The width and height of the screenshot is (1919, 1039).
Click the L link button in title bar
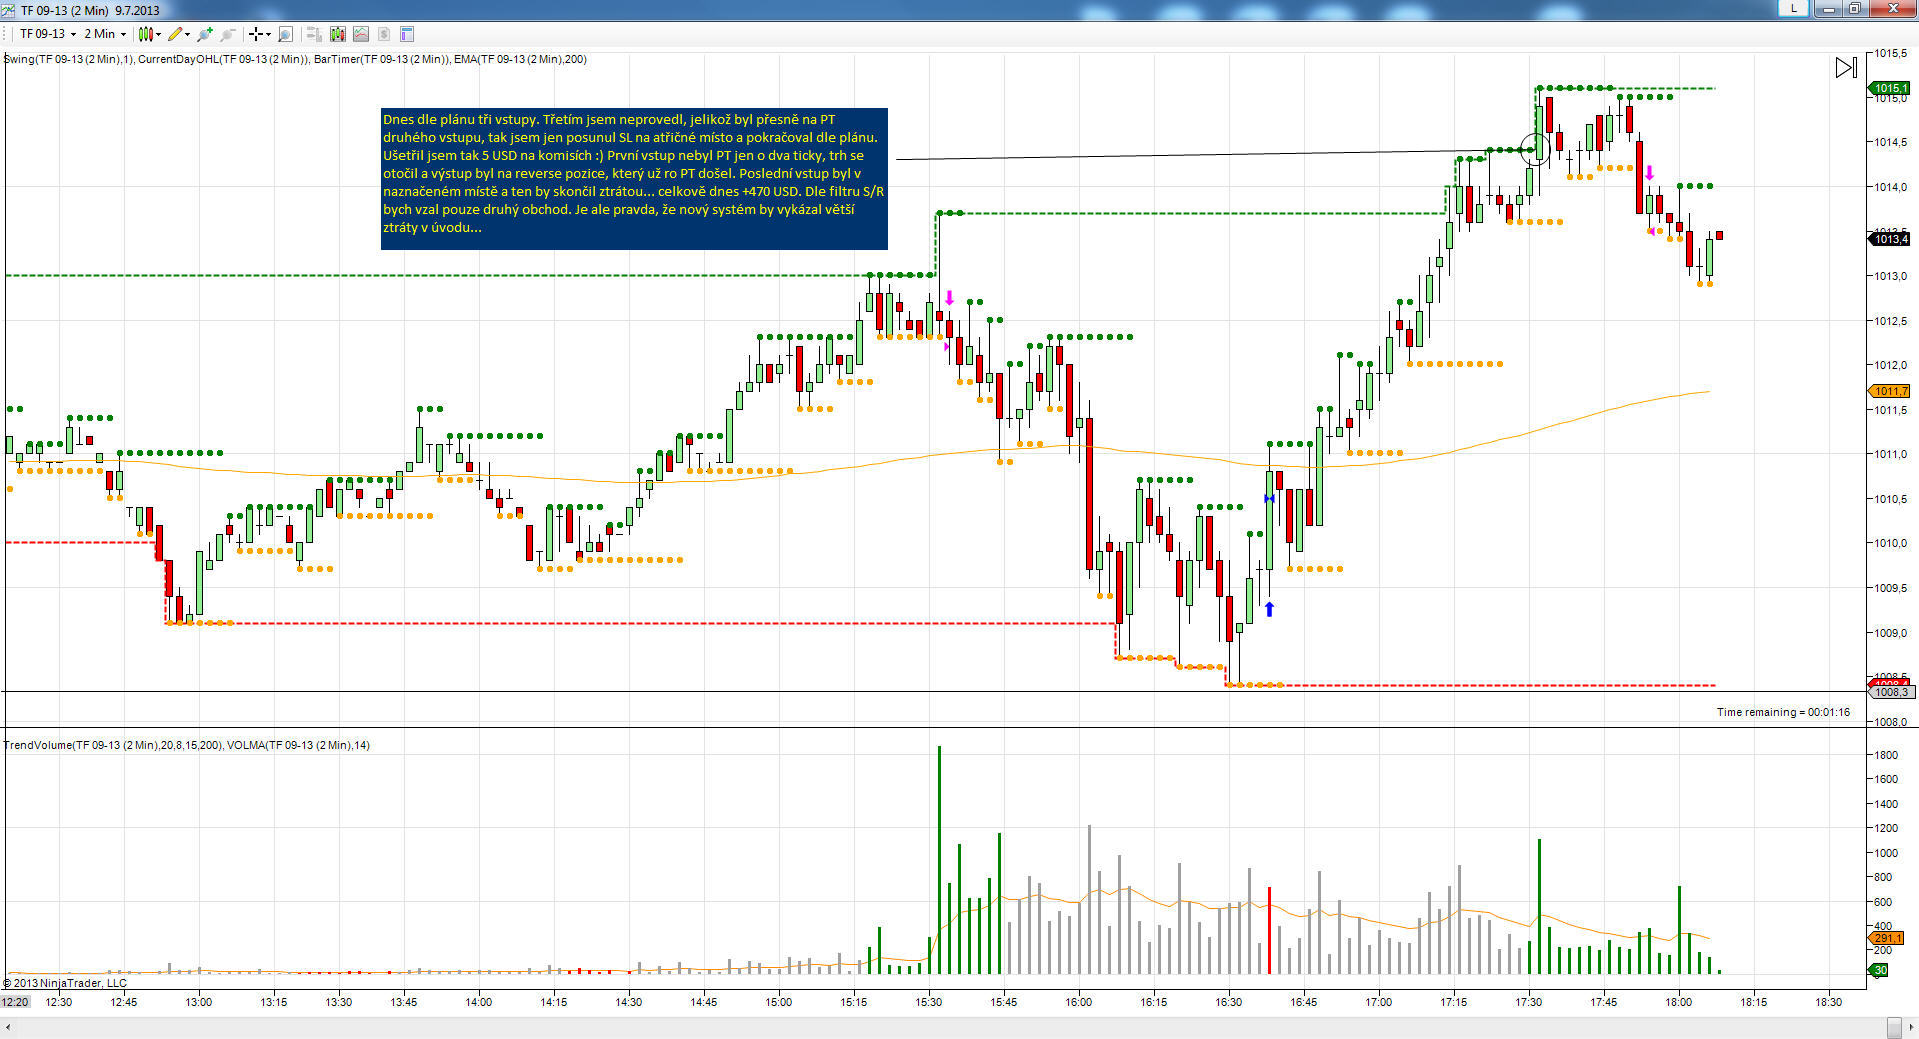click(x=1794, y=8)
